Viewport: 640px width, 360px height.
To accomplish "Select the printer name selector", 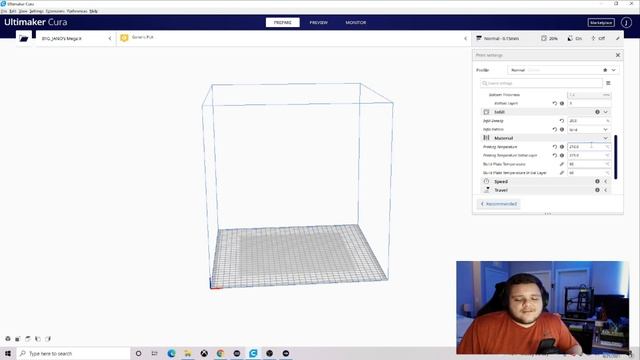I will (x=75, y=38).
